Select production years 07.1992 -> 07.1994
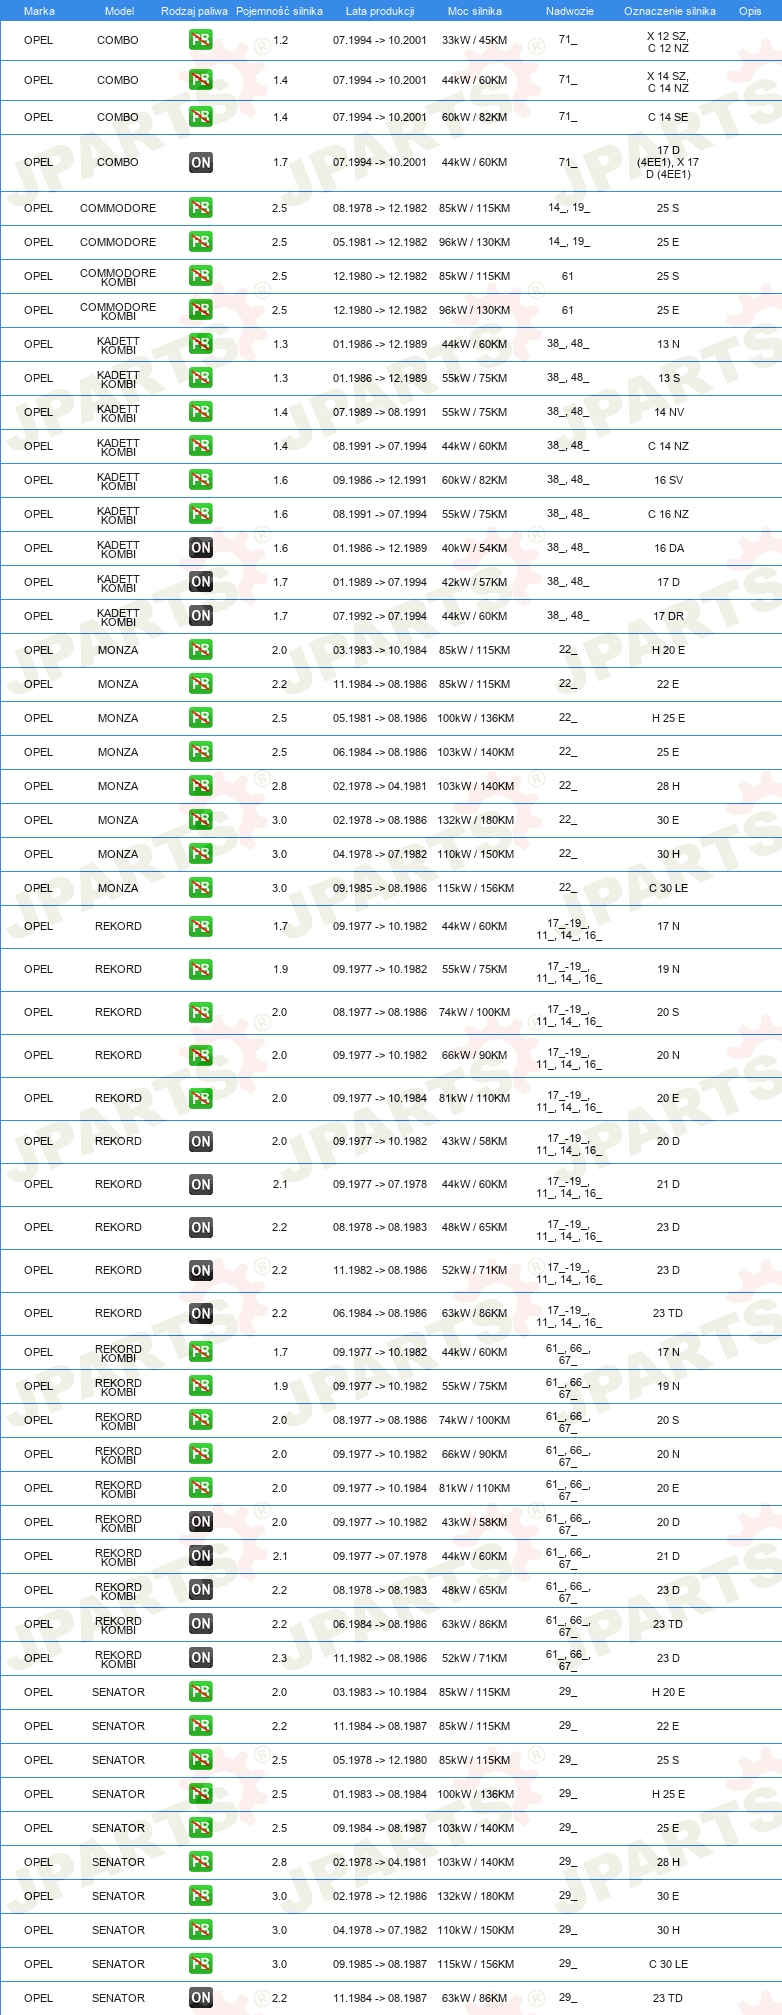The width and height of the screenshot is (782, 2015). (380, 616)
